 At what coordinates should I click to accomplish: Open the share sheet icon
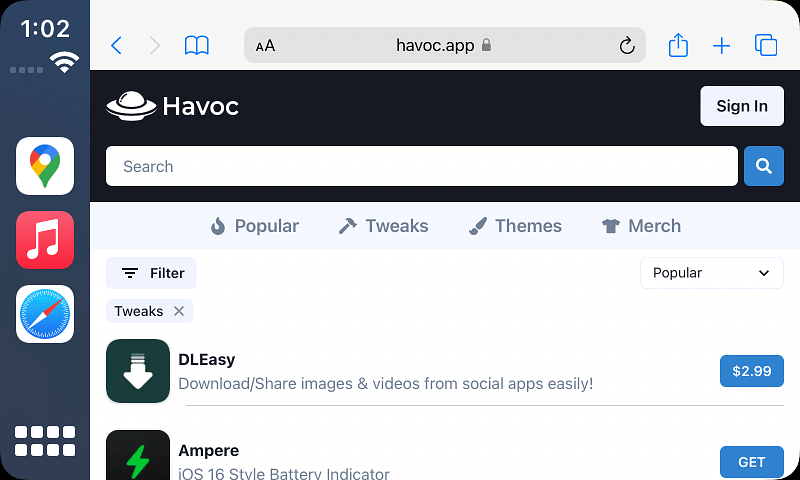(678, 45)
